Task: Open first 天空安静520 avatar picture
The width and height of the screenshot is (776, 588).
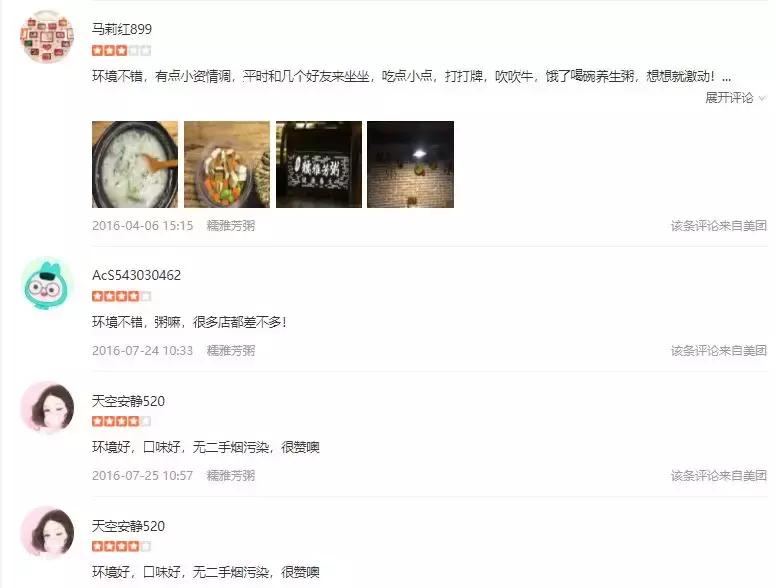Action: [47, 408]
